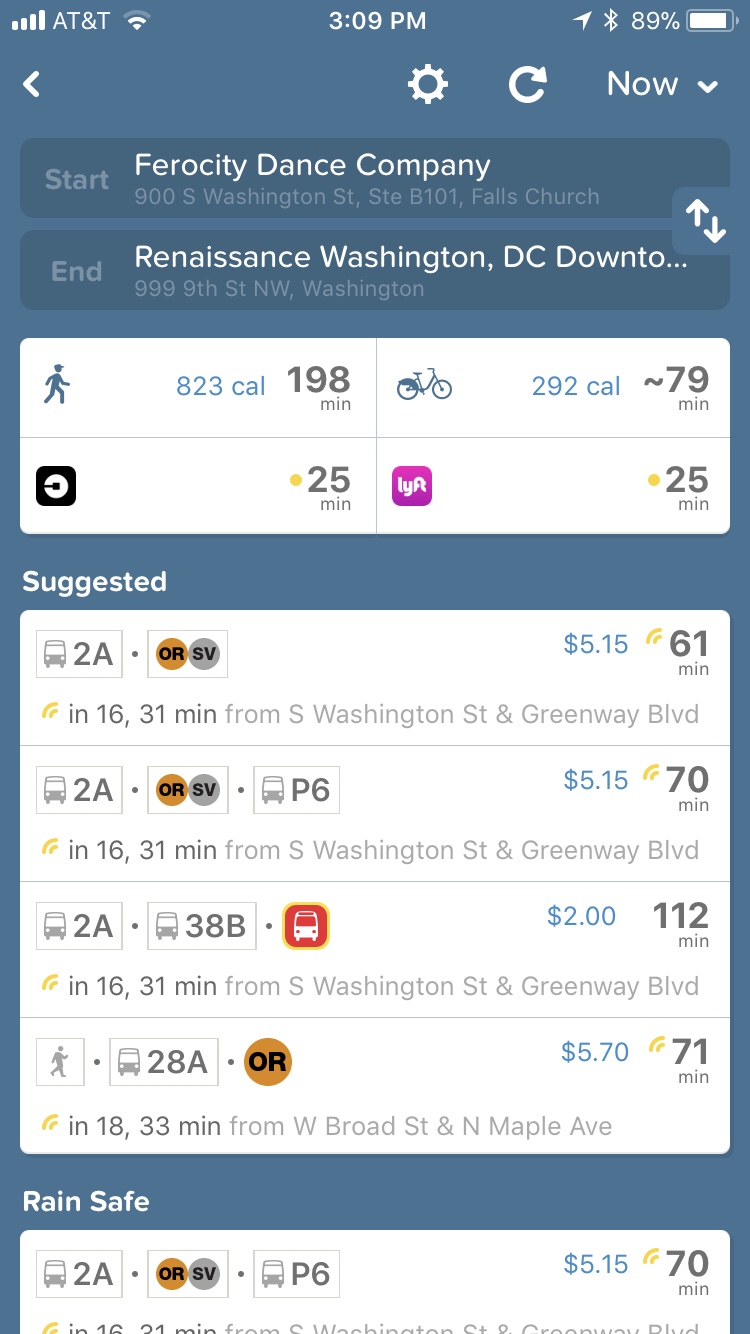The height and width of the screenshot is (1334, 750).
Task: Choose the walking option, 198 min
Action: (x=198, y=387)
